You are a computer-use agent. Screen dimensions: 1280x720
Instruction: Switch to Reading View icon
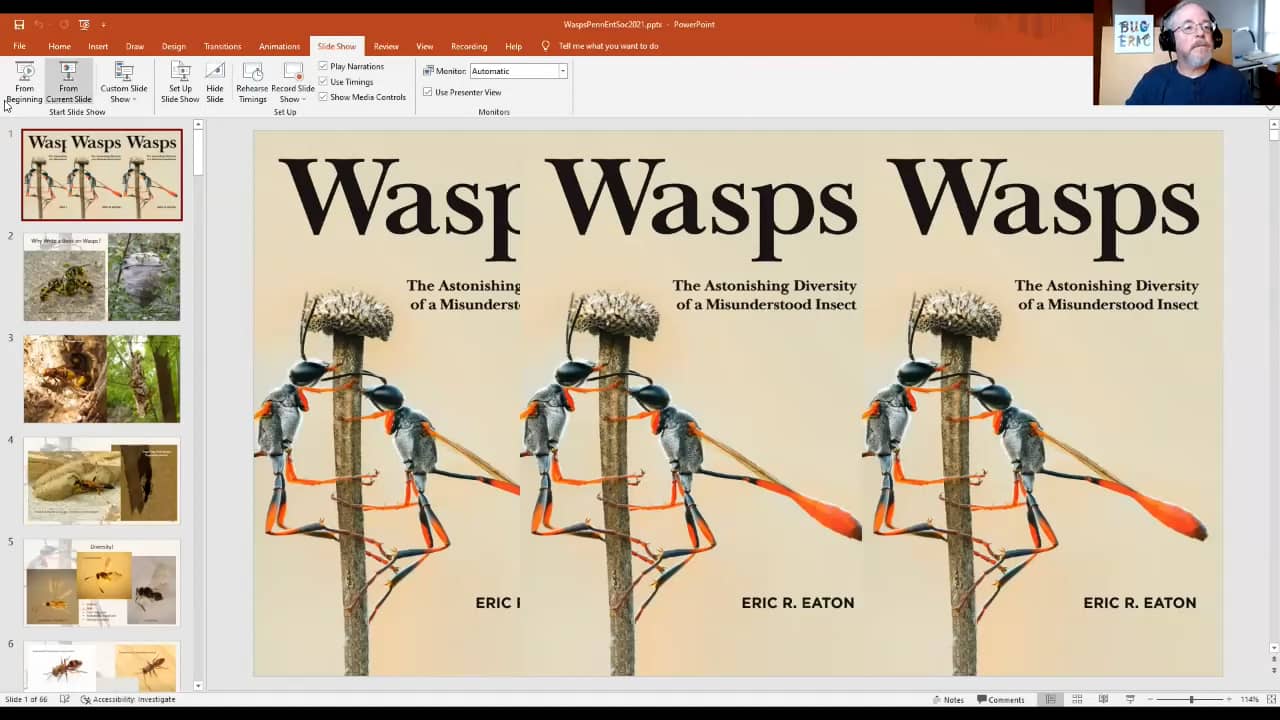click(1103, 699)
